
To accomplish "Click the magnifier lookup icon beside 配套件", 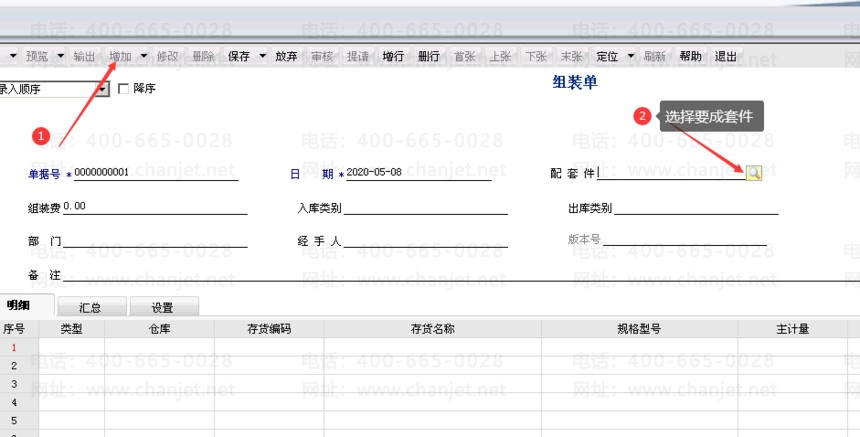I will (x=754, y=173).
